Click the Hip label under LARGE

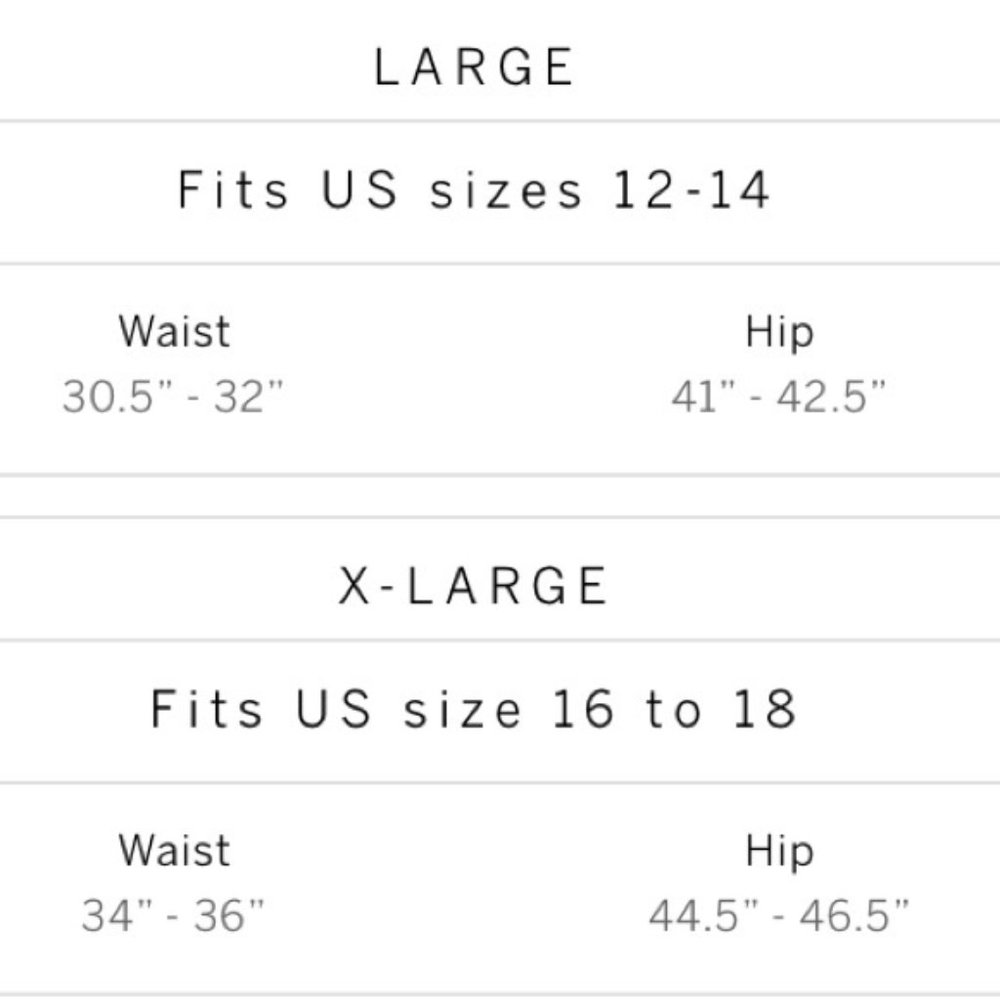[x=779, y=331]
